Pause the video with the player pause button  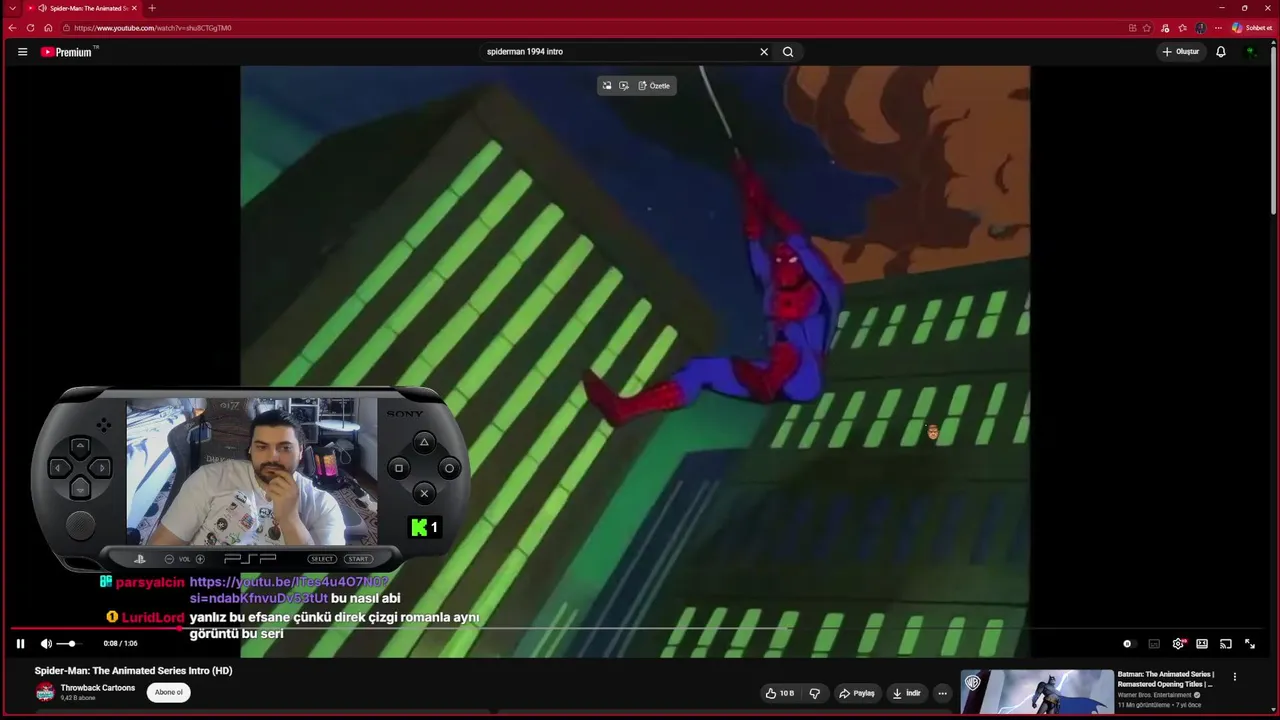pos(20,644)
